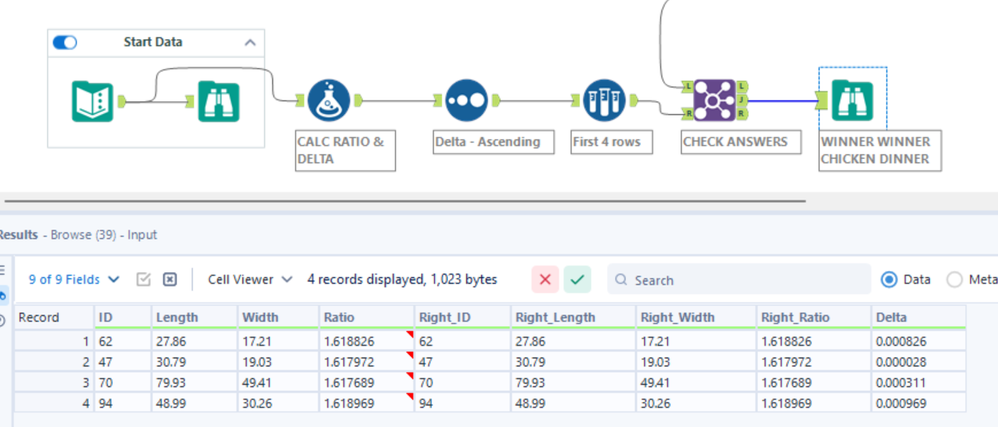998x427 pixels.
Task: Select the First 4 rows sample tool
Action: tap(605, 100)
